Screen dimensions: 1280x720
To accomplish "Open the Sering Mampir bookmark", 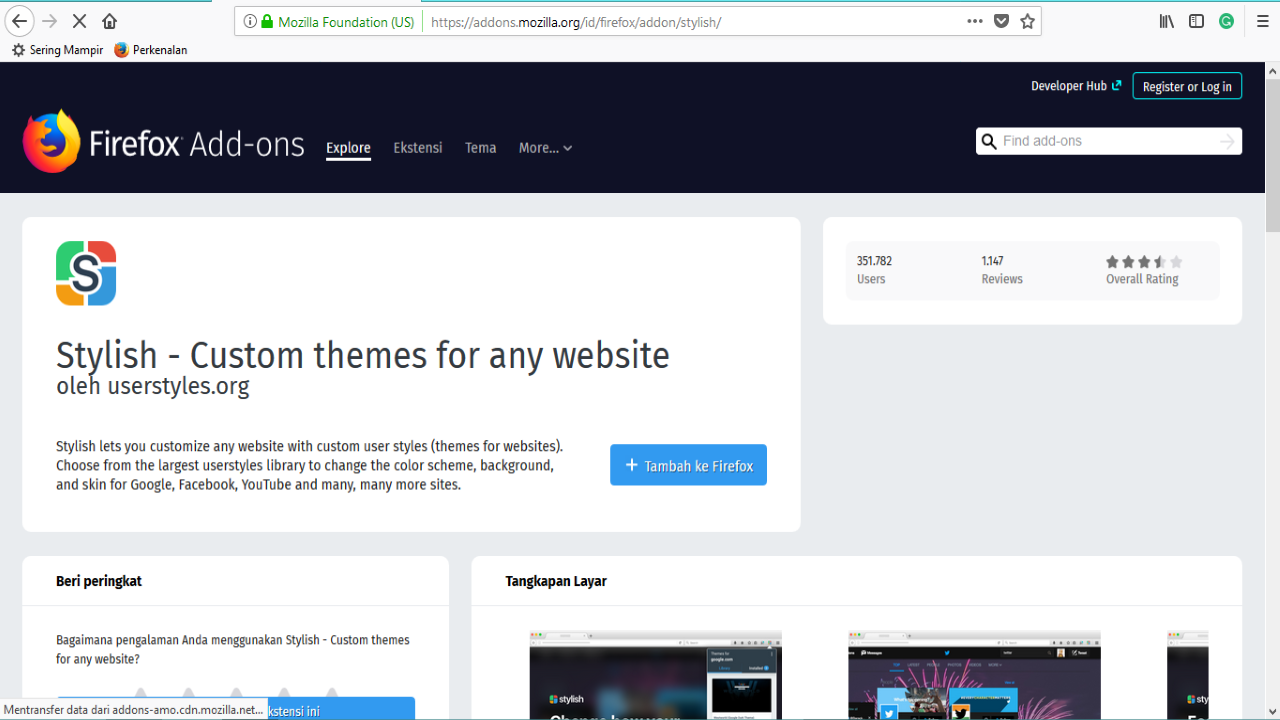I will click(57, 50).
